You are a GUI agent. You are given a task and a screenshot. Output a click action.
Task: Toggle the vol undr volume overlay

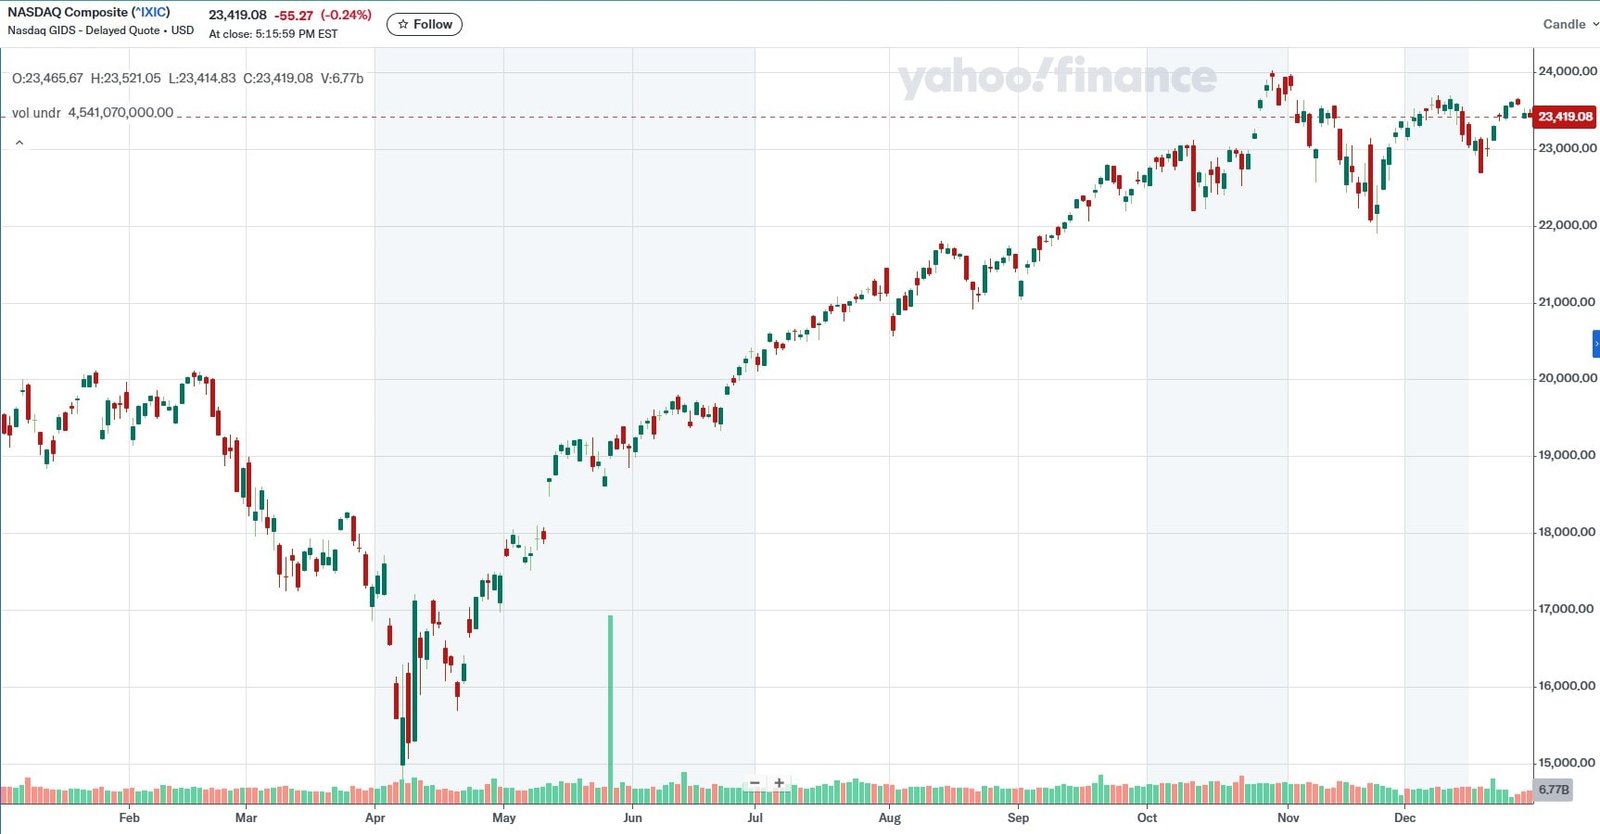pos(35,114)
